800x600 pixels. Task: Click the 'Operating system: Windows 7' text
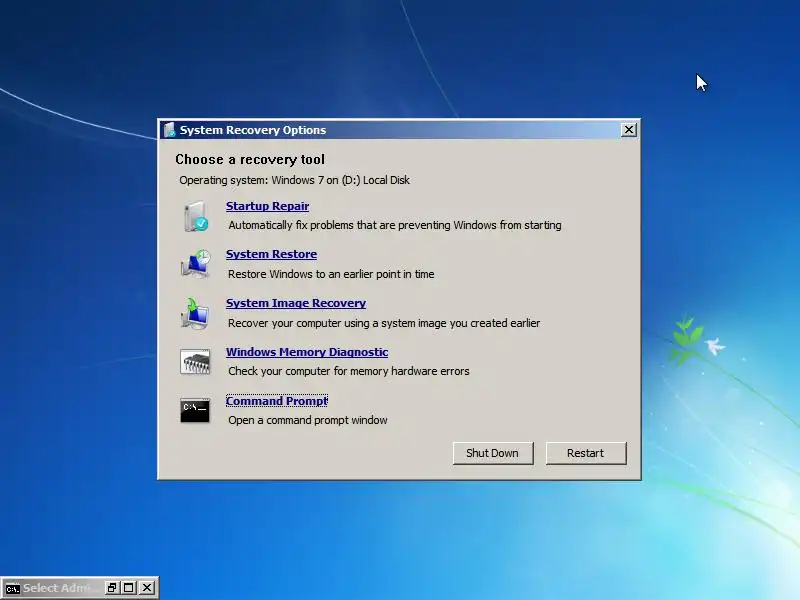click(x=294, y=180)
